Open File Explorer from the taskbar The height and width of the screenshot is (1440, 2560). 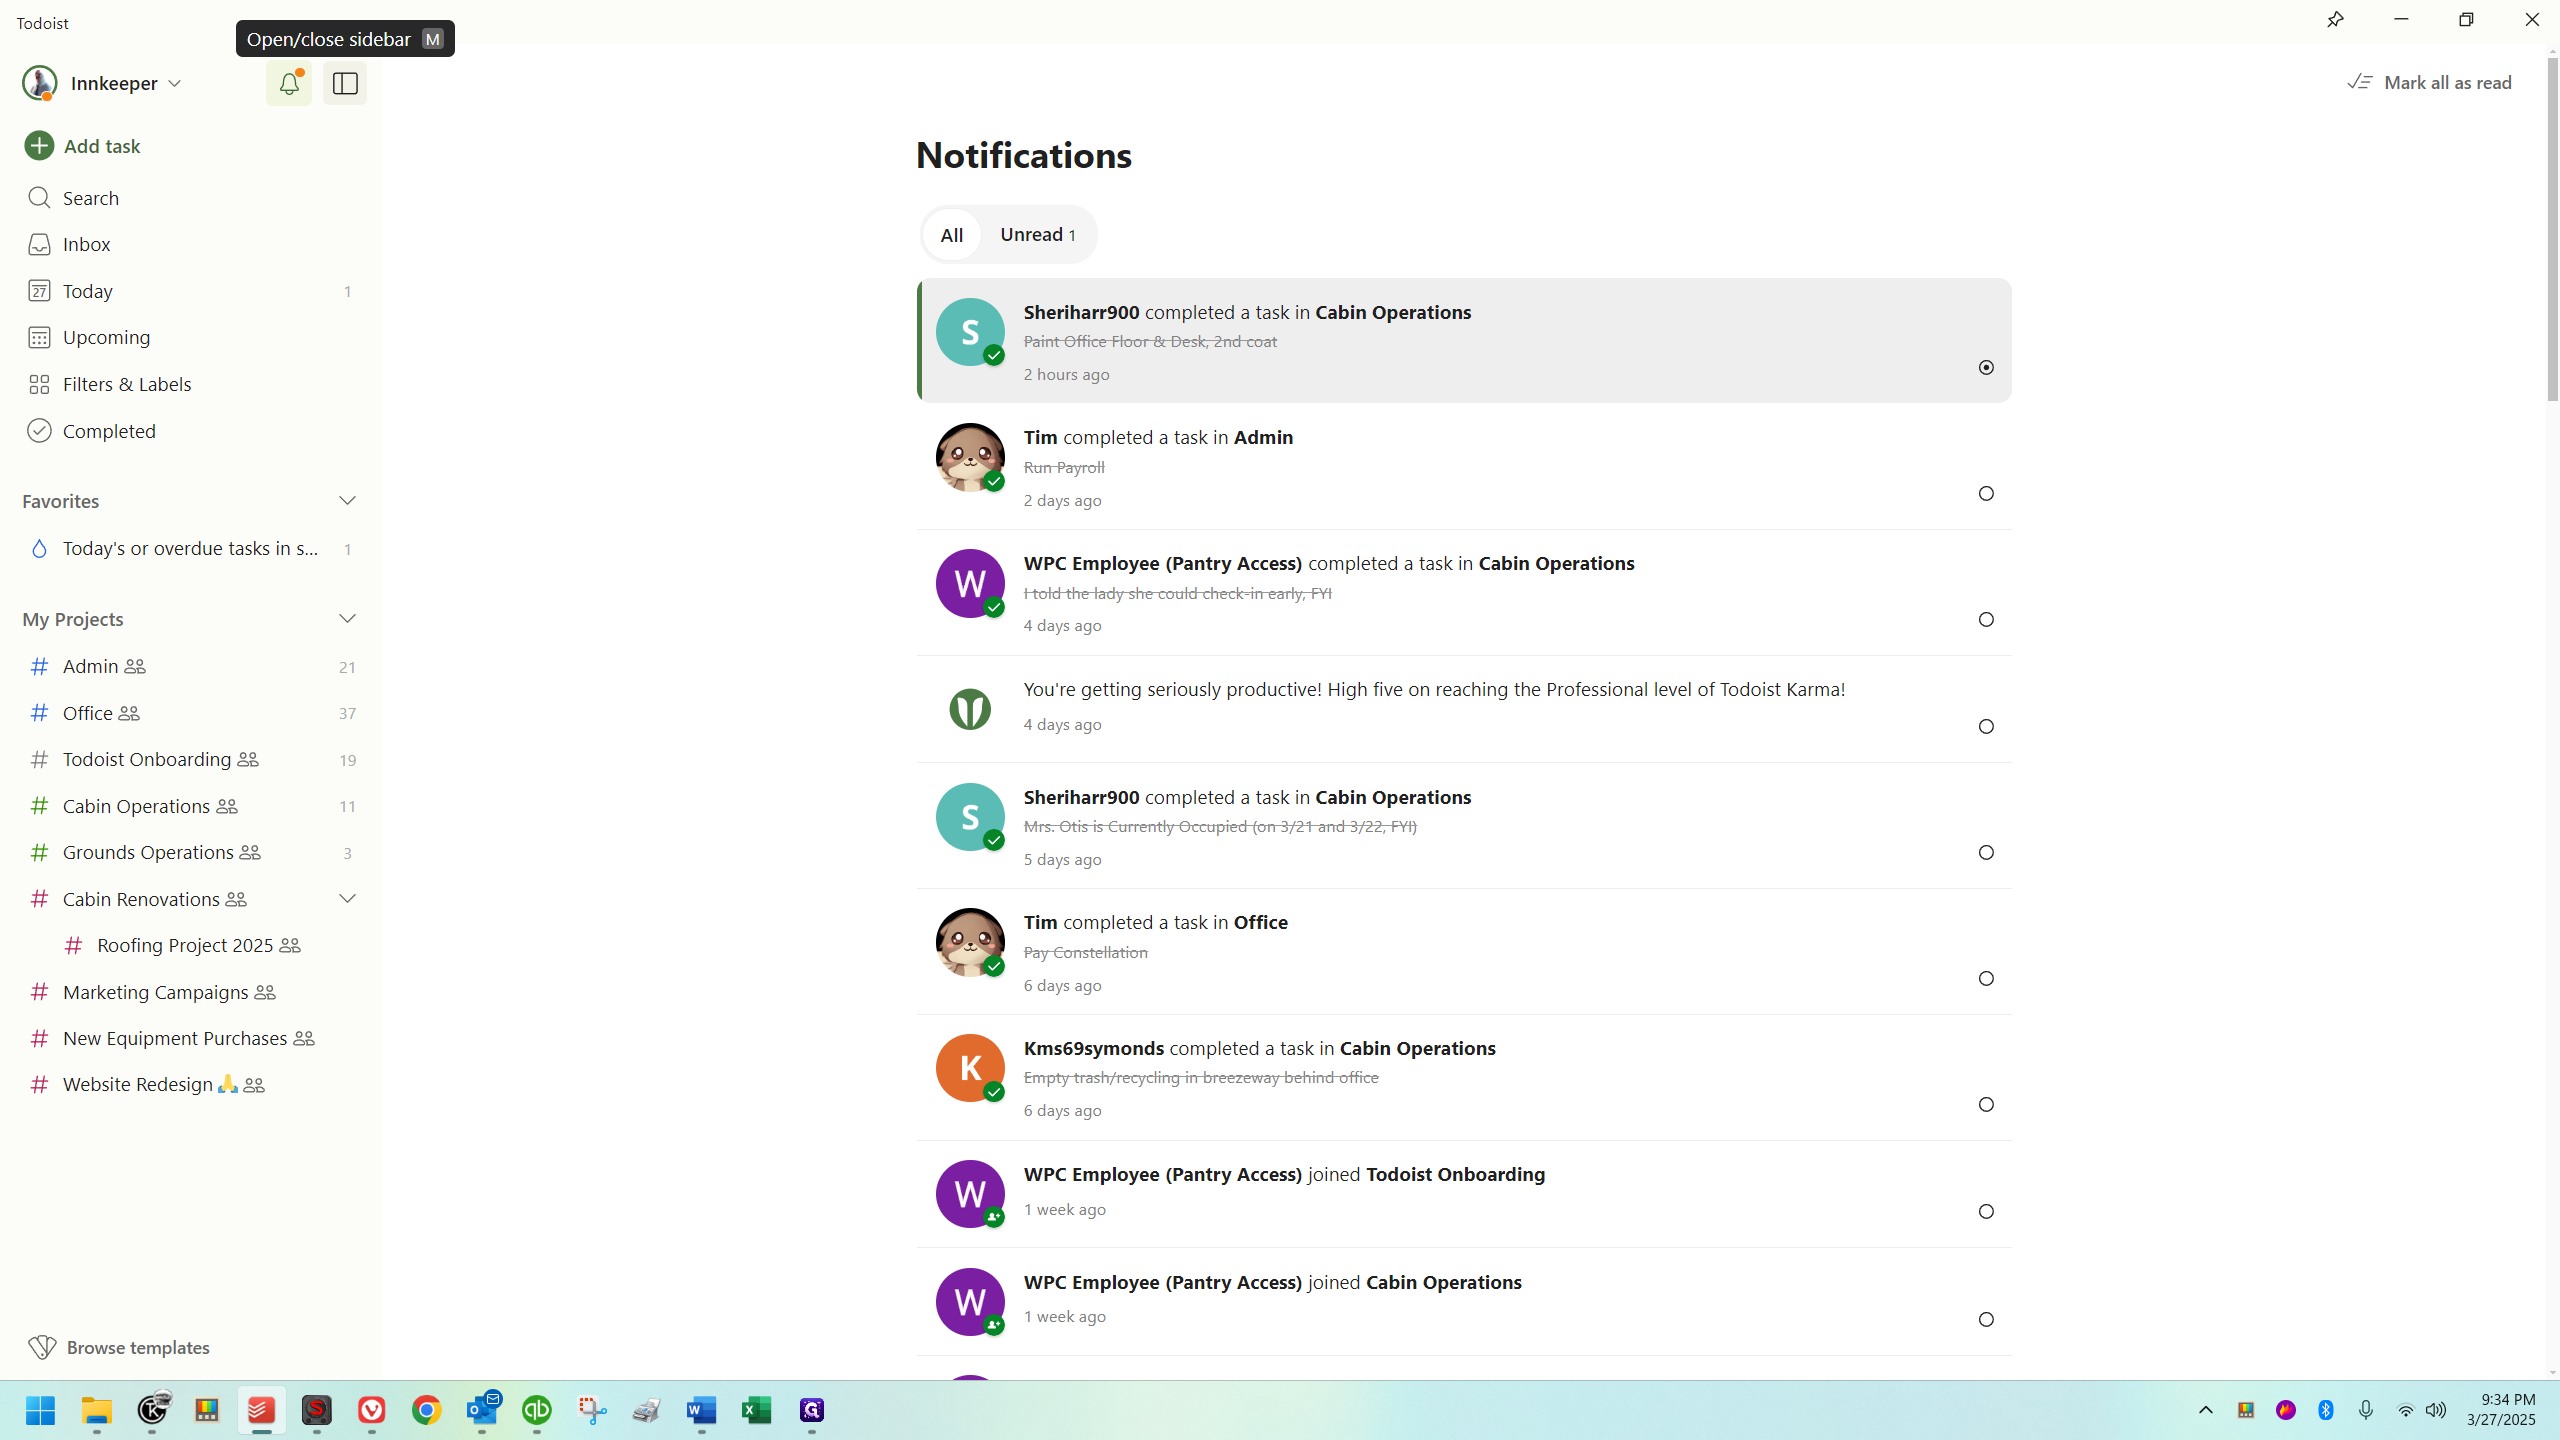click(x=97, y=1410)
